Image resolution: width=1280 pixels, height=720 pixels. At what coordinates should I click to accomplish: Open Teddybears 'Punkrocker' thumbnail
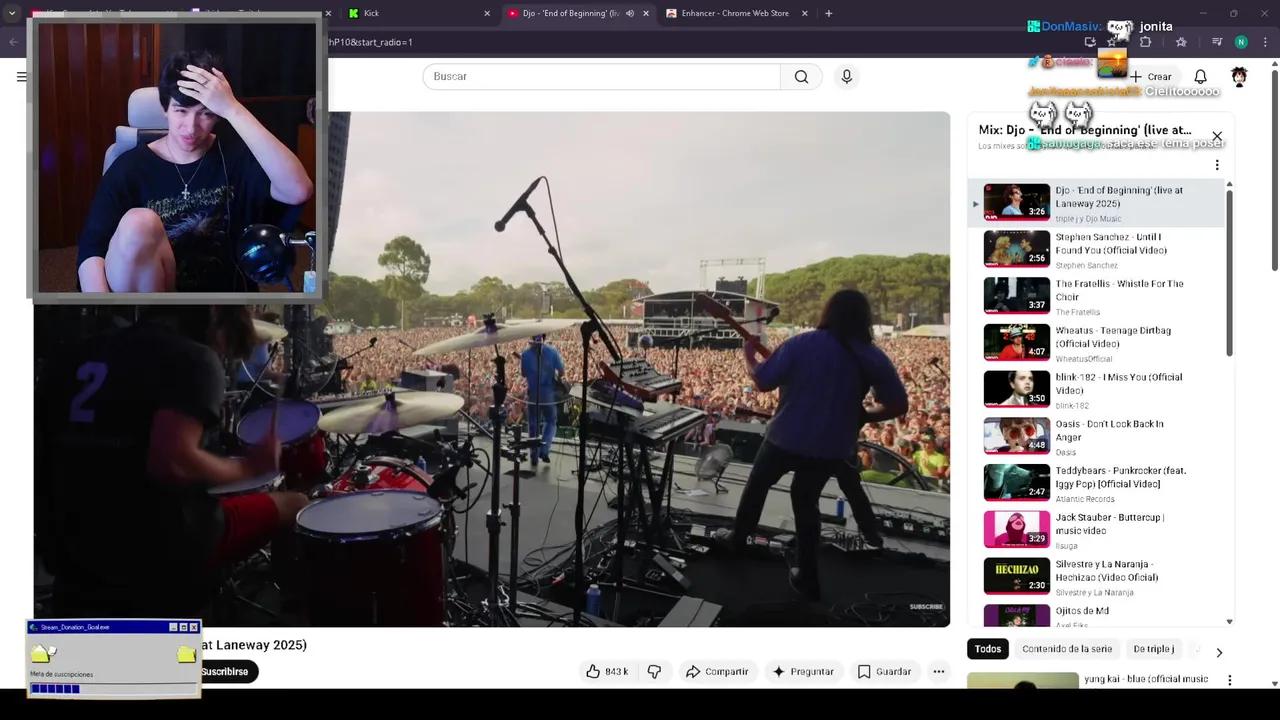tap(1016, 482)
